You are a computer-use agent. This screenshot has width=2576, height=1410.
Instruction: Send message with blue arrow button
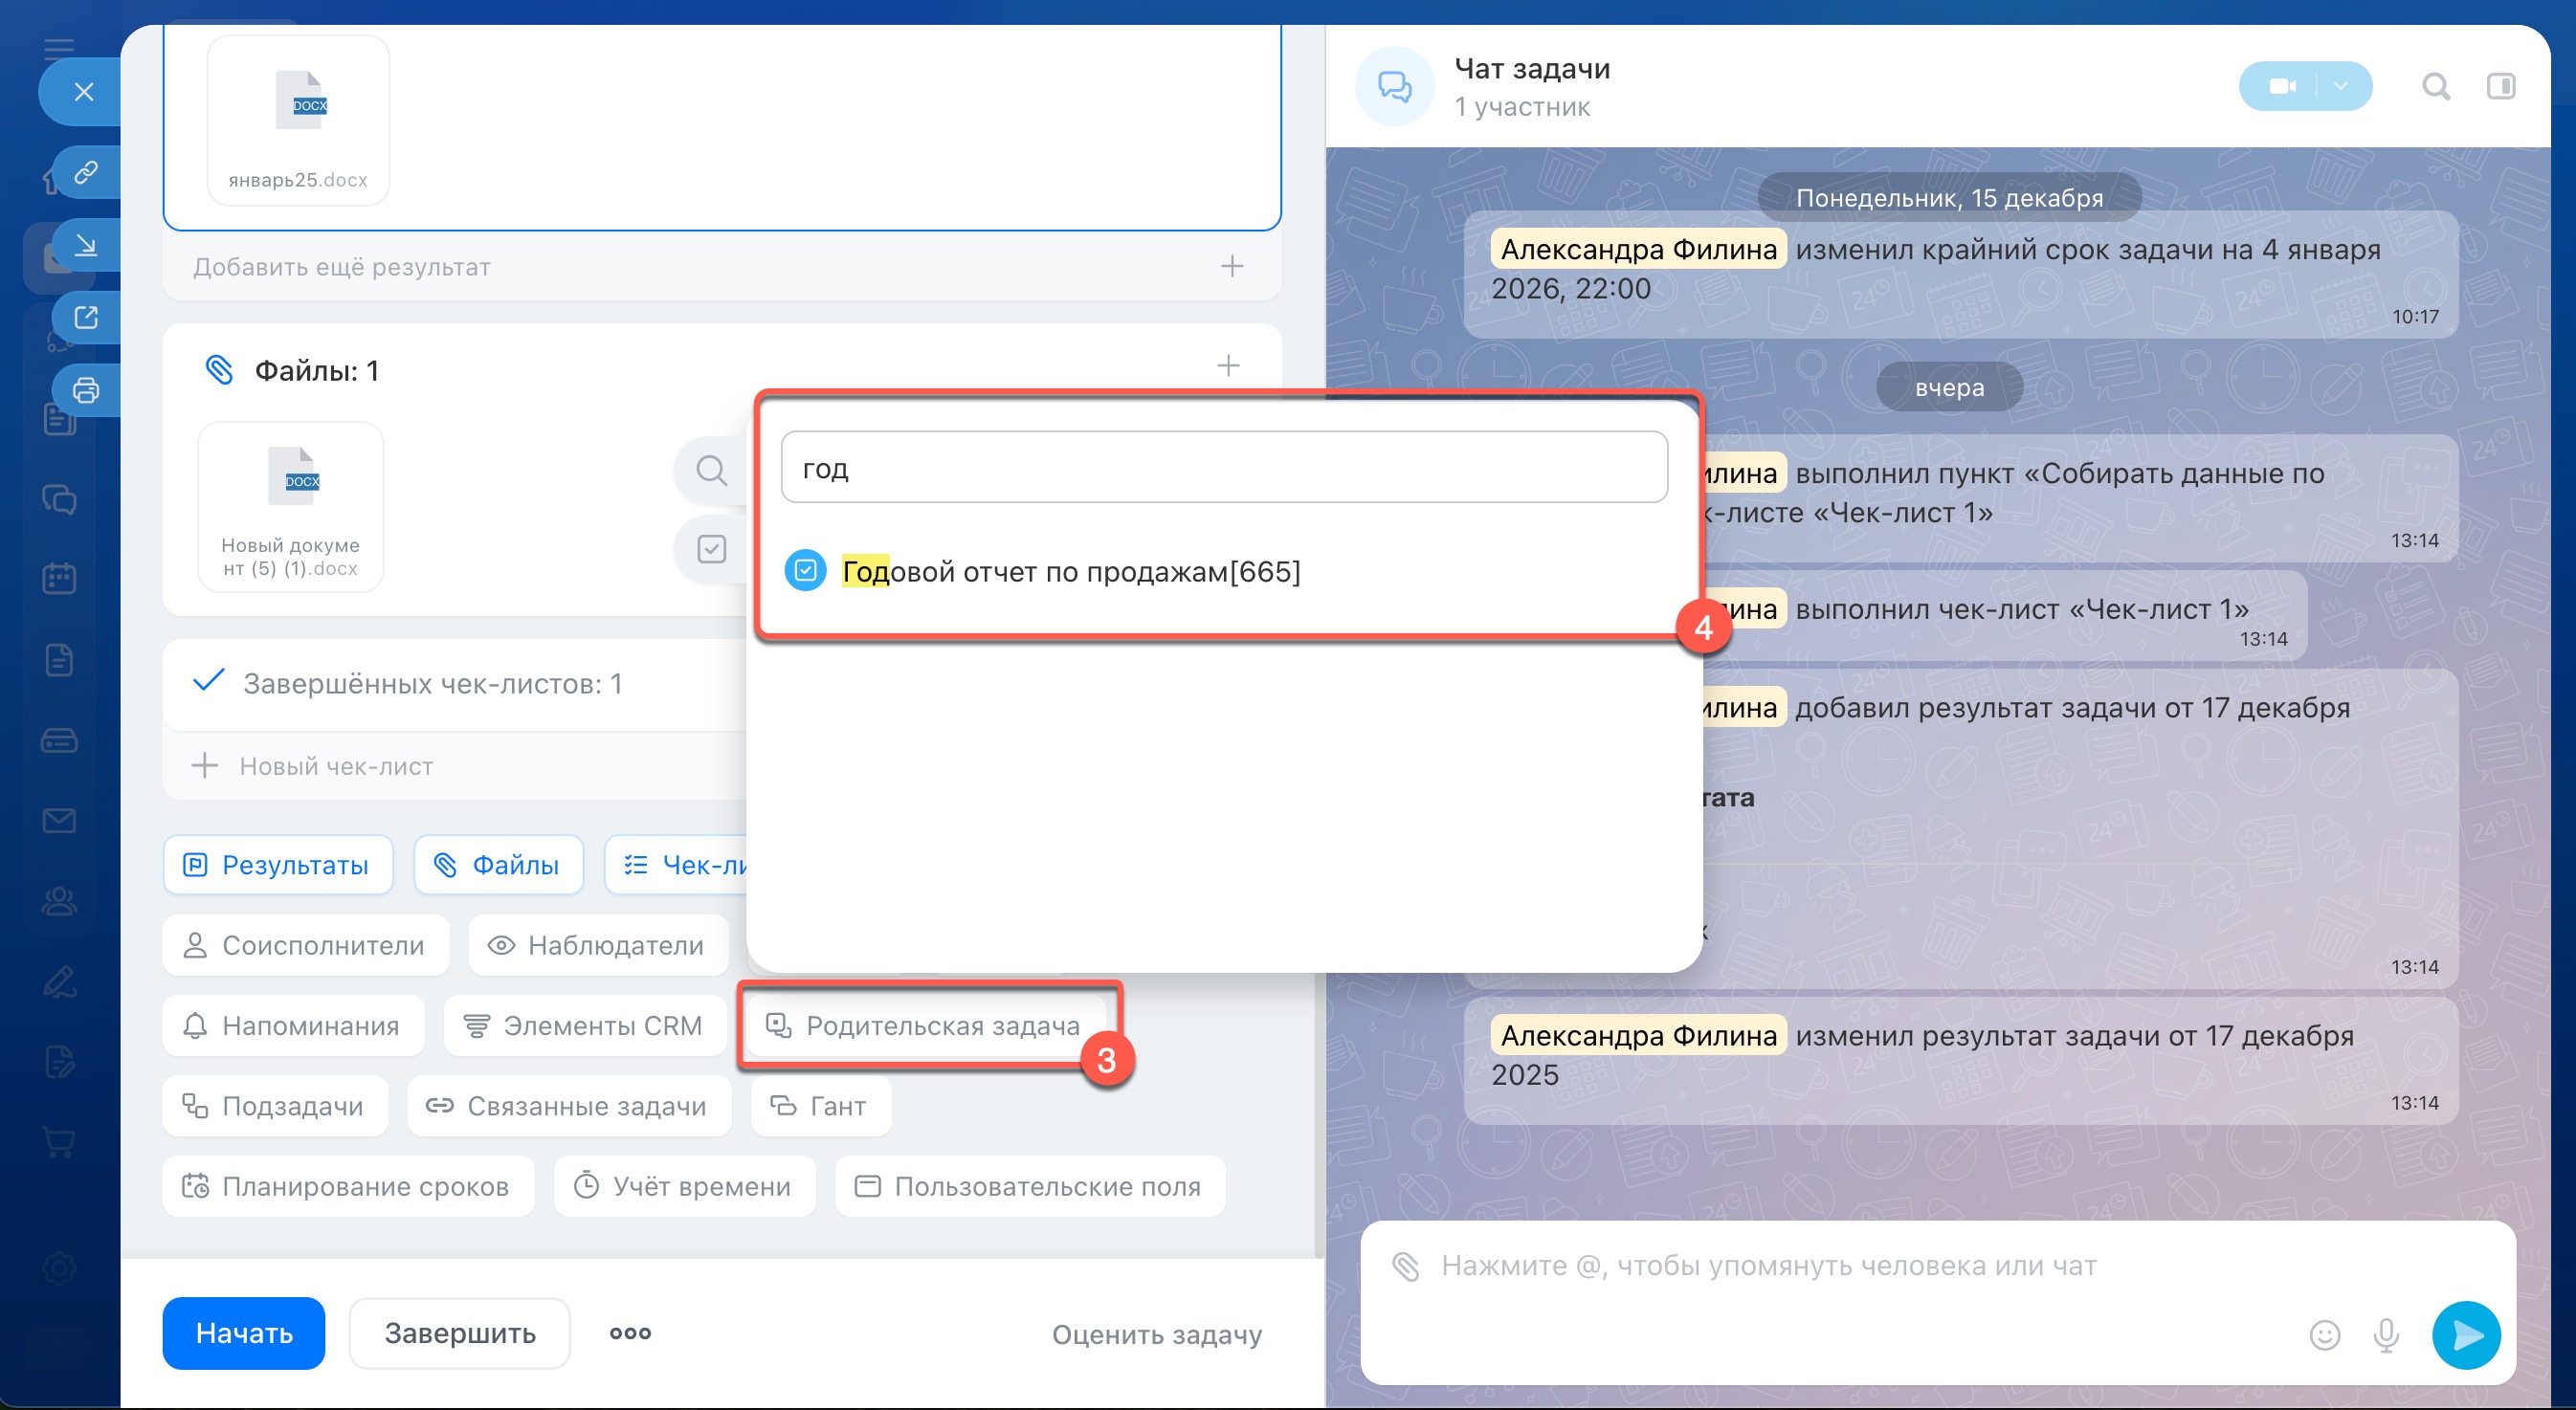click(x=2466, y=1334)
